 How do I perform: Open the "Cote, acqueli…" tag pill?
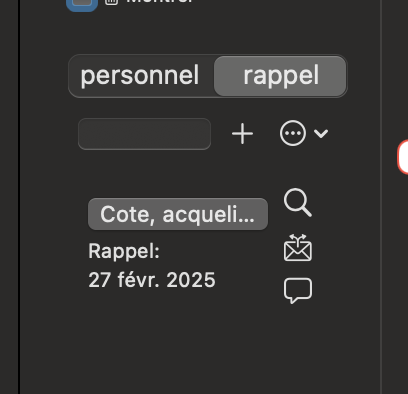point(178,214)
